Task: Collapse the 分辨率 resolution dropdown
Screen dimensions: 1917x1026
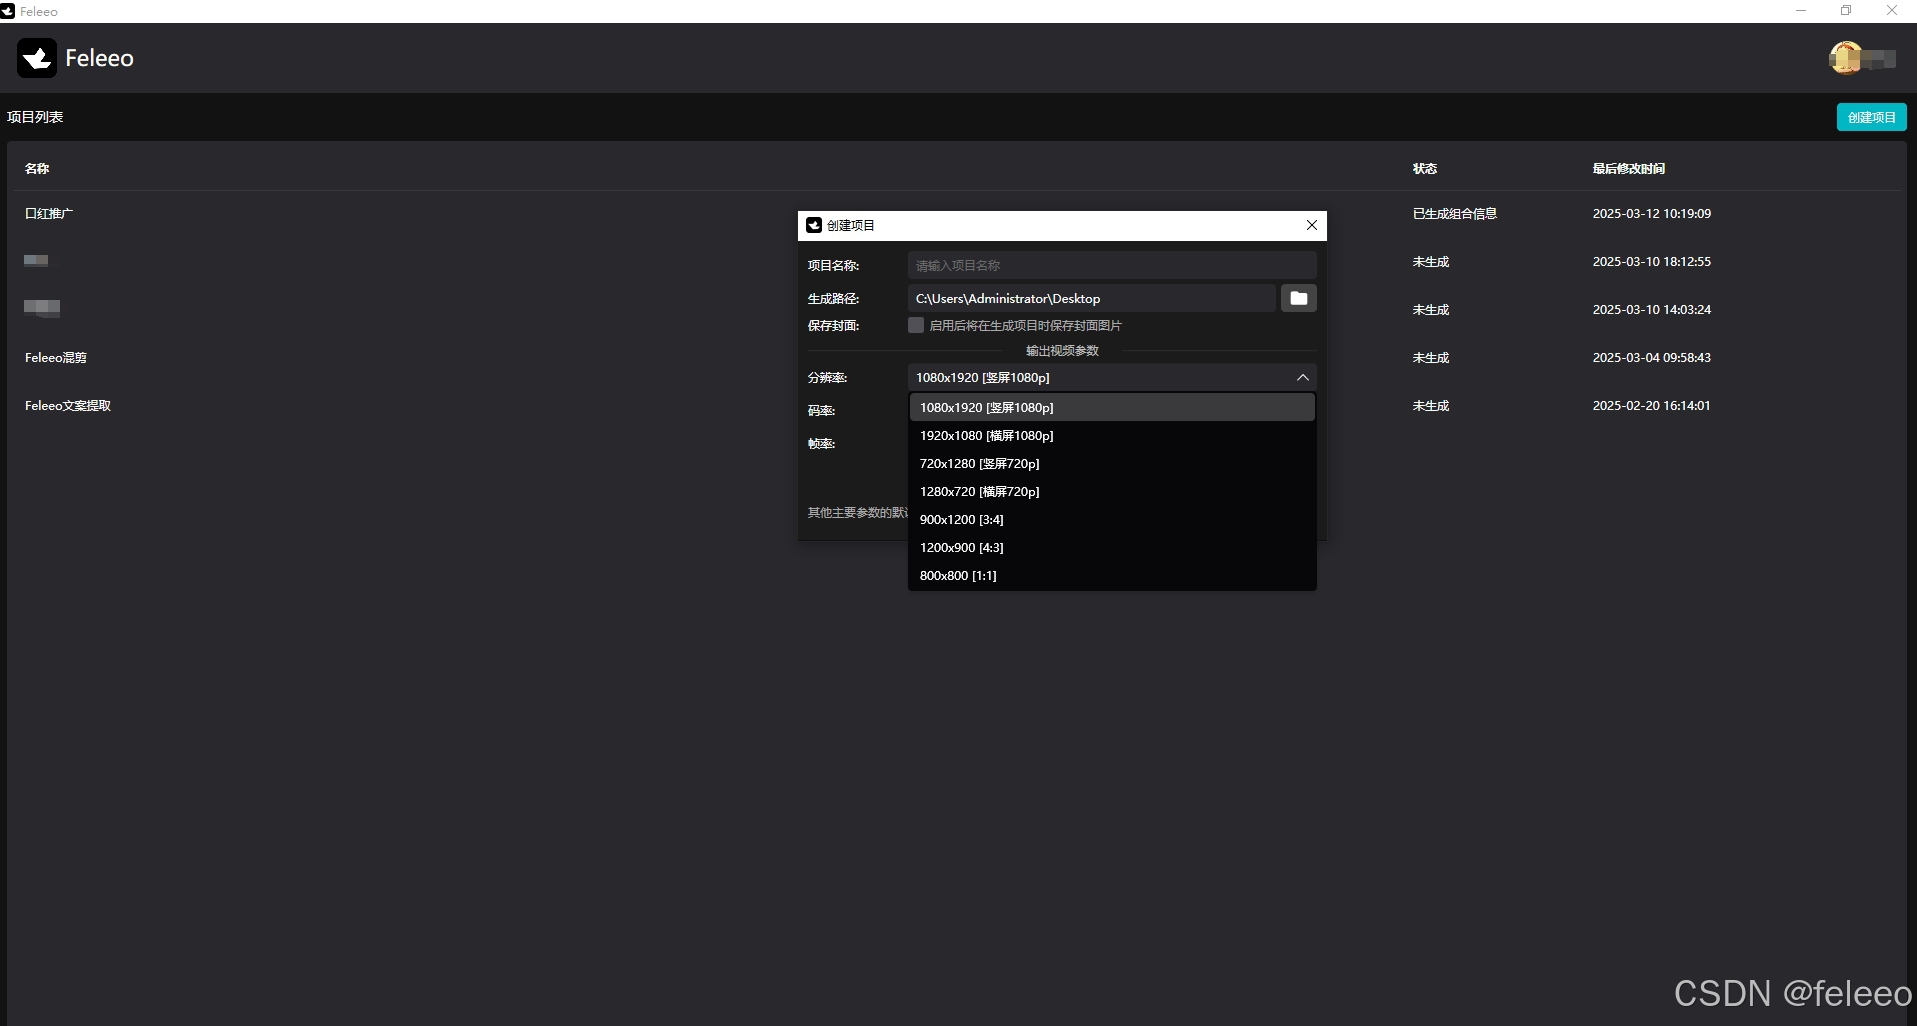Action: pos(1302,377)
